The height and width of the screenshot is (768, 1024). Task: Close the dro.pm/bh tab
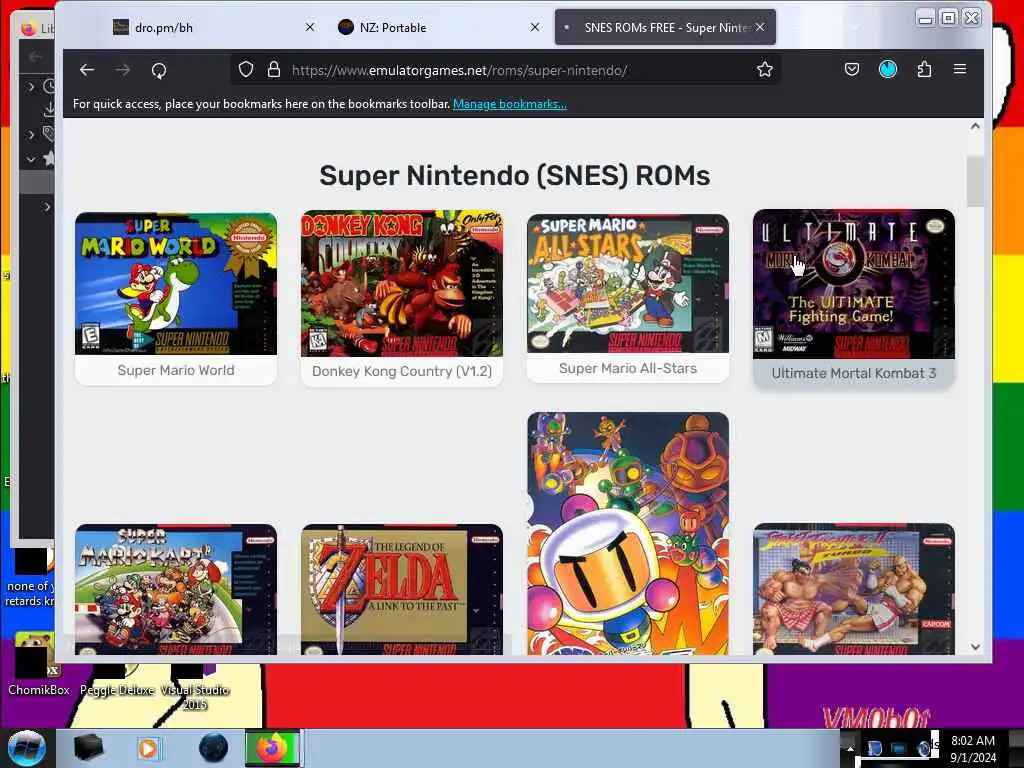[310, 27]
